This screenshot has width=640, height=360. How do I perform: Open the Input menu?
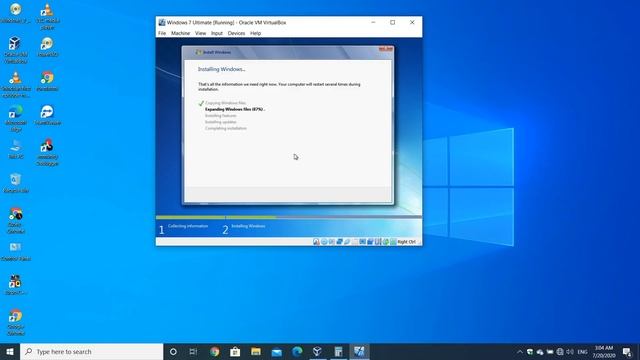point(217,33)
